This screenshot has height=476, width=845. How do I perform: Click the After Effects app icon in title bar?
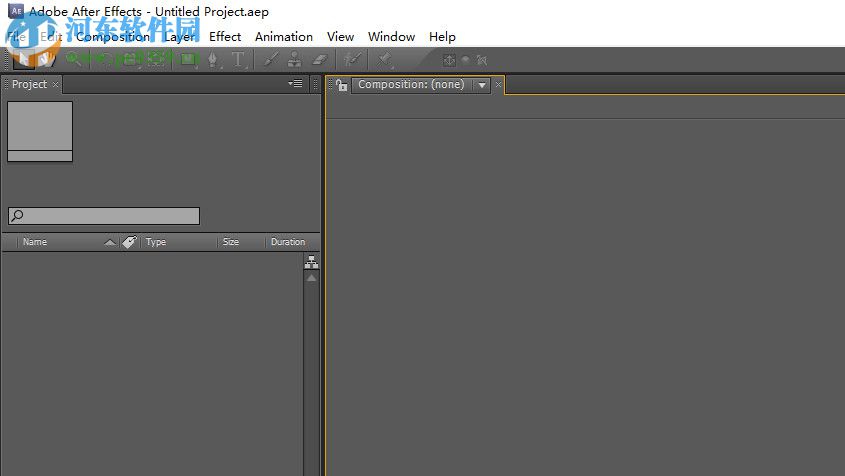(x=16, y=11)
